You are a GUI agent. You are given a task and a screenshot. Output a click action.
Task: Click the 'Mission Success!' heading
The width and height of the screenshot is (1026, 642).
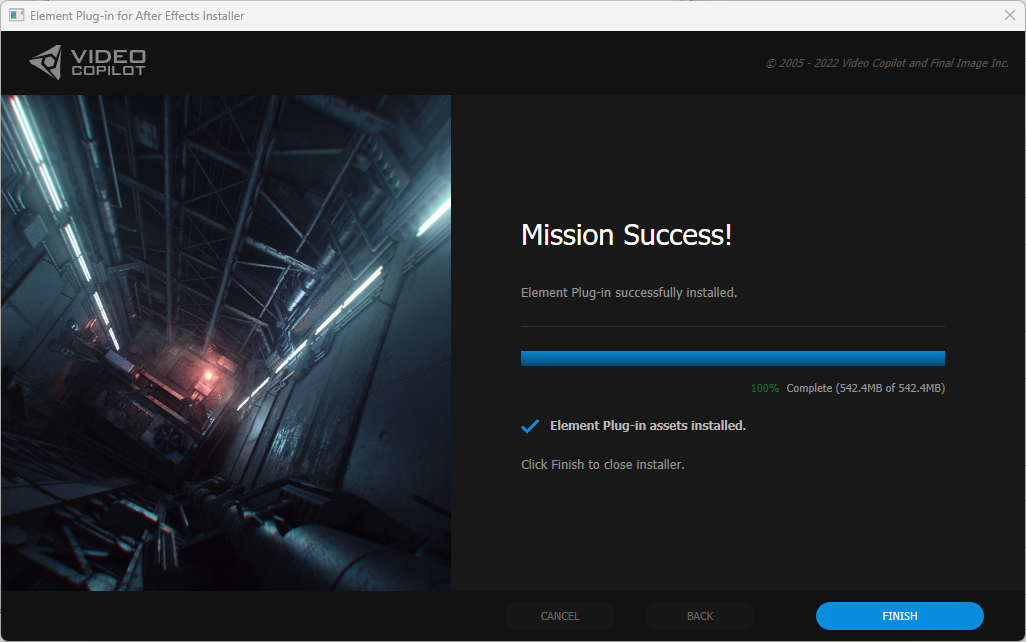click(626, 235)
